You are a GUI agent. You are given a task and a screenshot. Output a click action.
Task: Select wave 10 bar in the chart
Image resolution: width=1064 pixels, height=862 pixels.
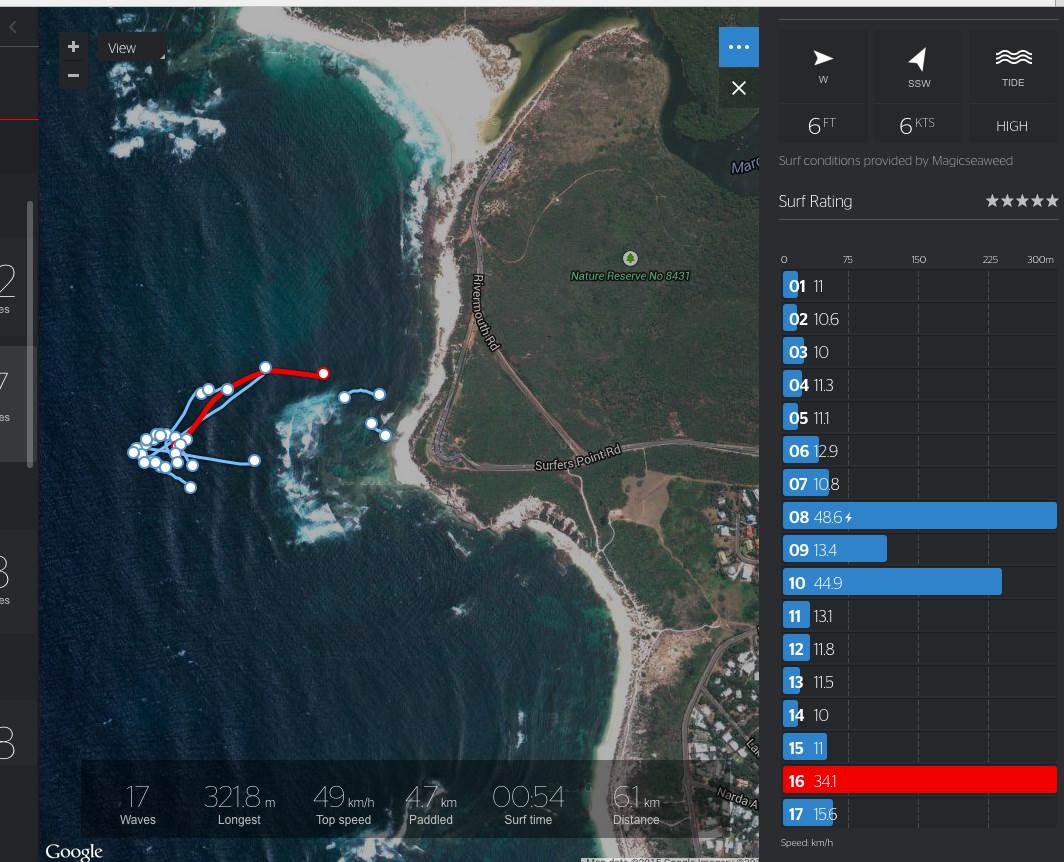[x=892, y=583]
